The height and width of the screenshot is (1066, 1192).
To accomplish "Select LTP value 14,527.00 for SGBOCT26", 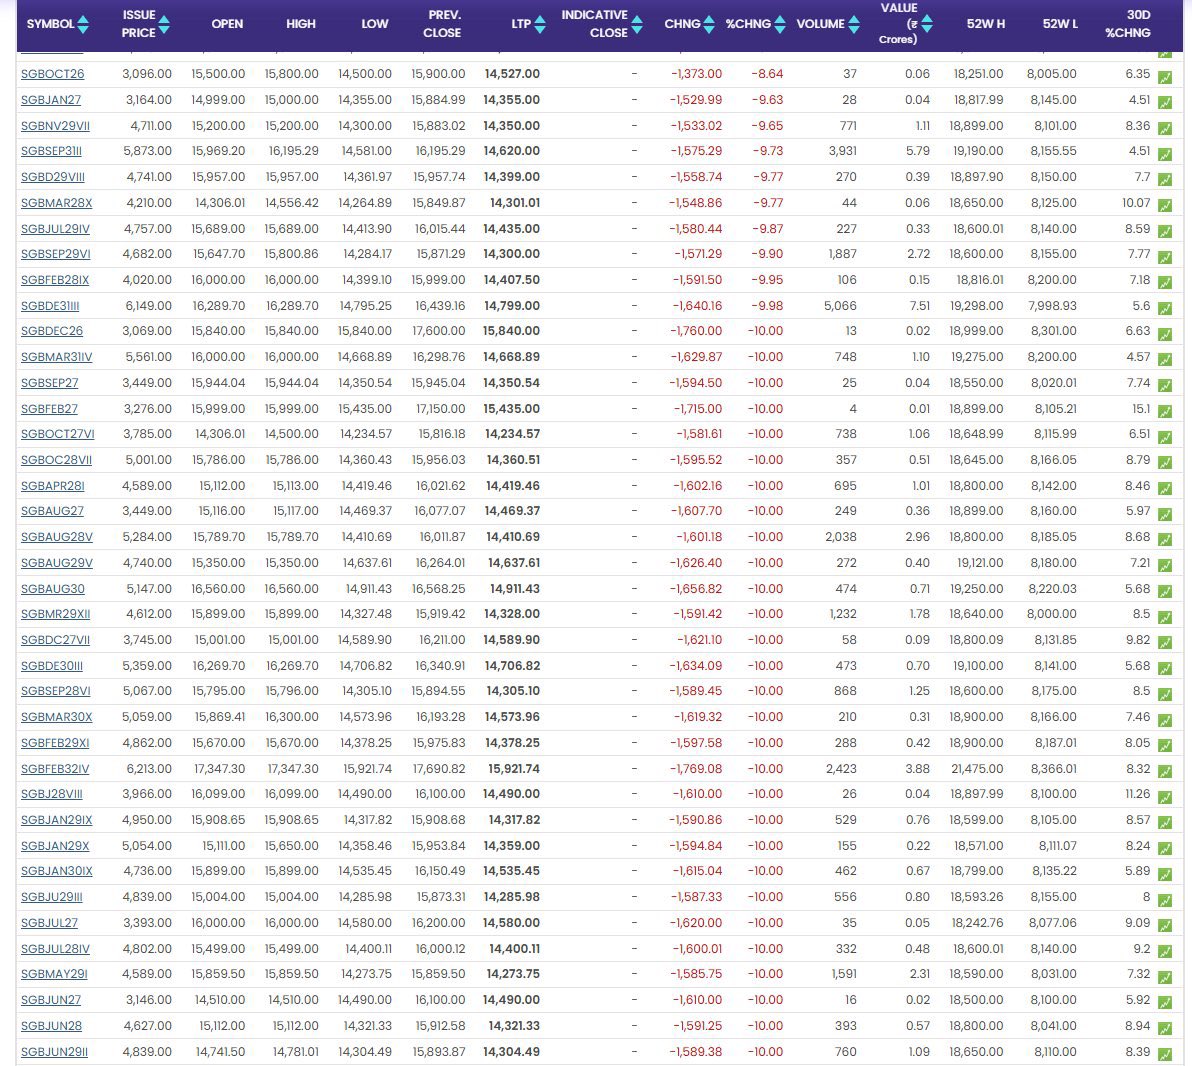I will point(512,74).
